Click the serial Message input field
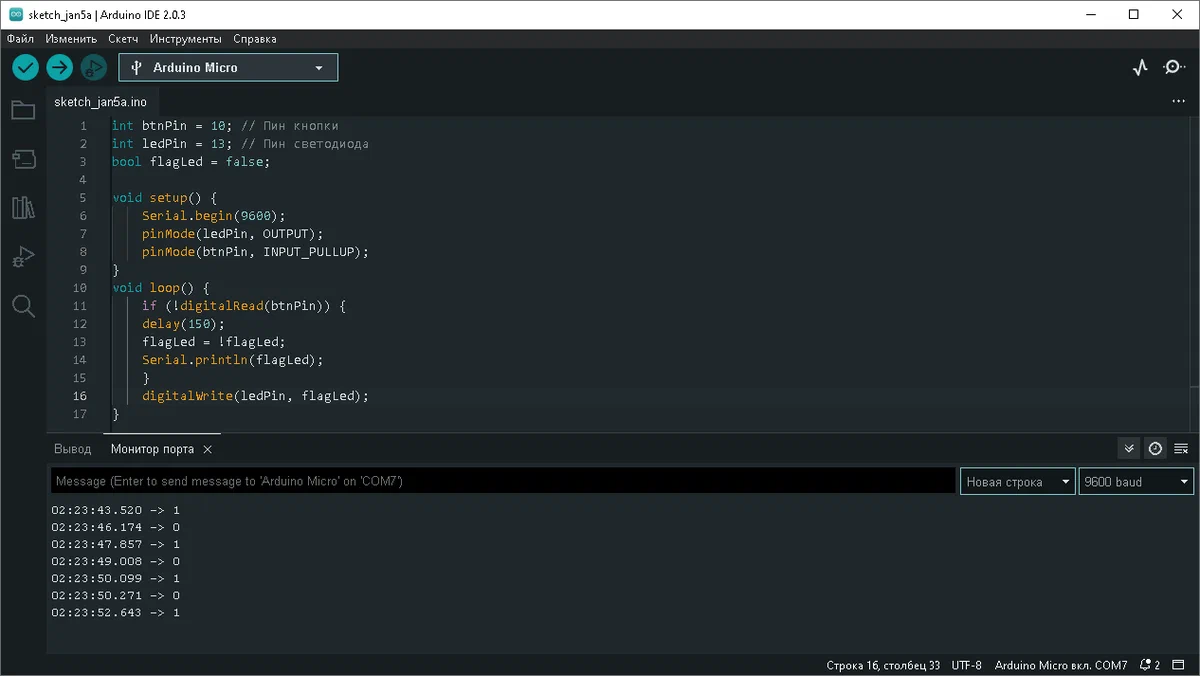 tap(503, 482)
